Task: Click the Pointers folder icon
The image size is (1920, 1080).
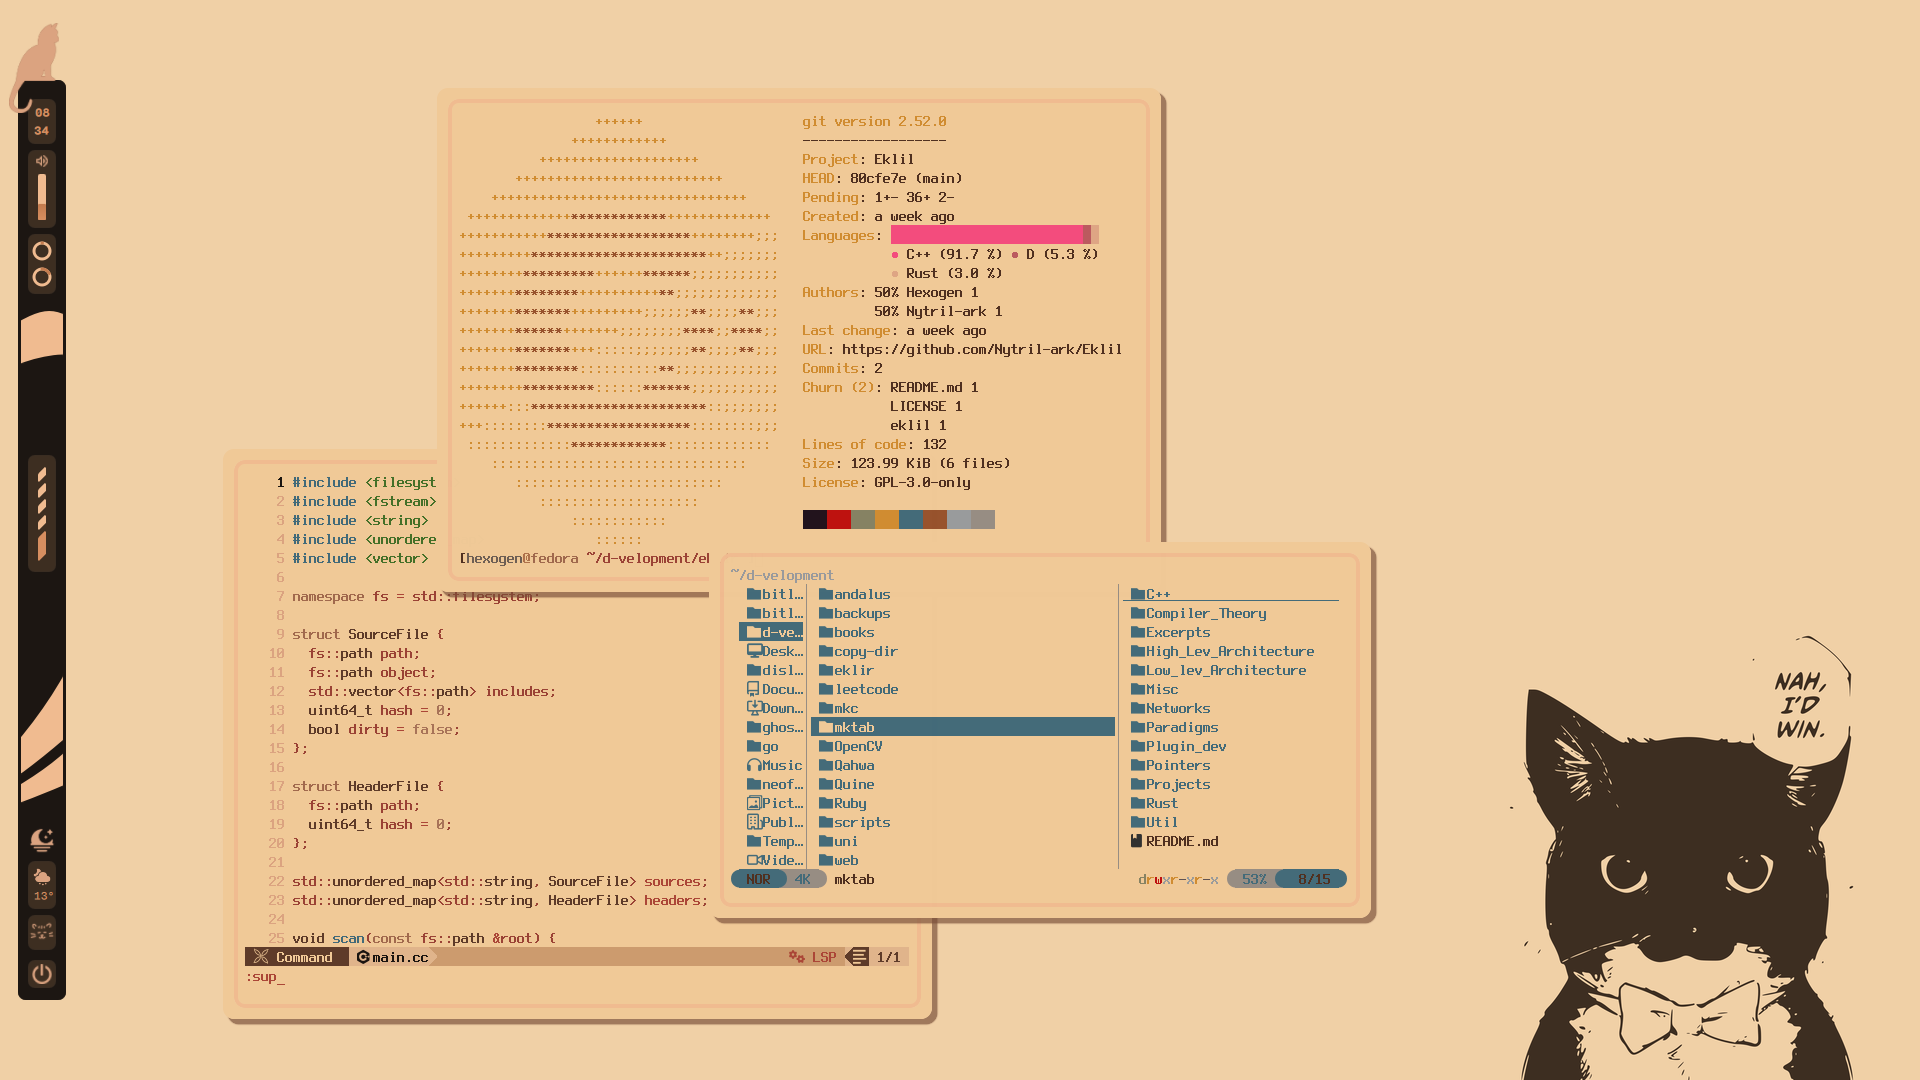Action: (1138, 765)
